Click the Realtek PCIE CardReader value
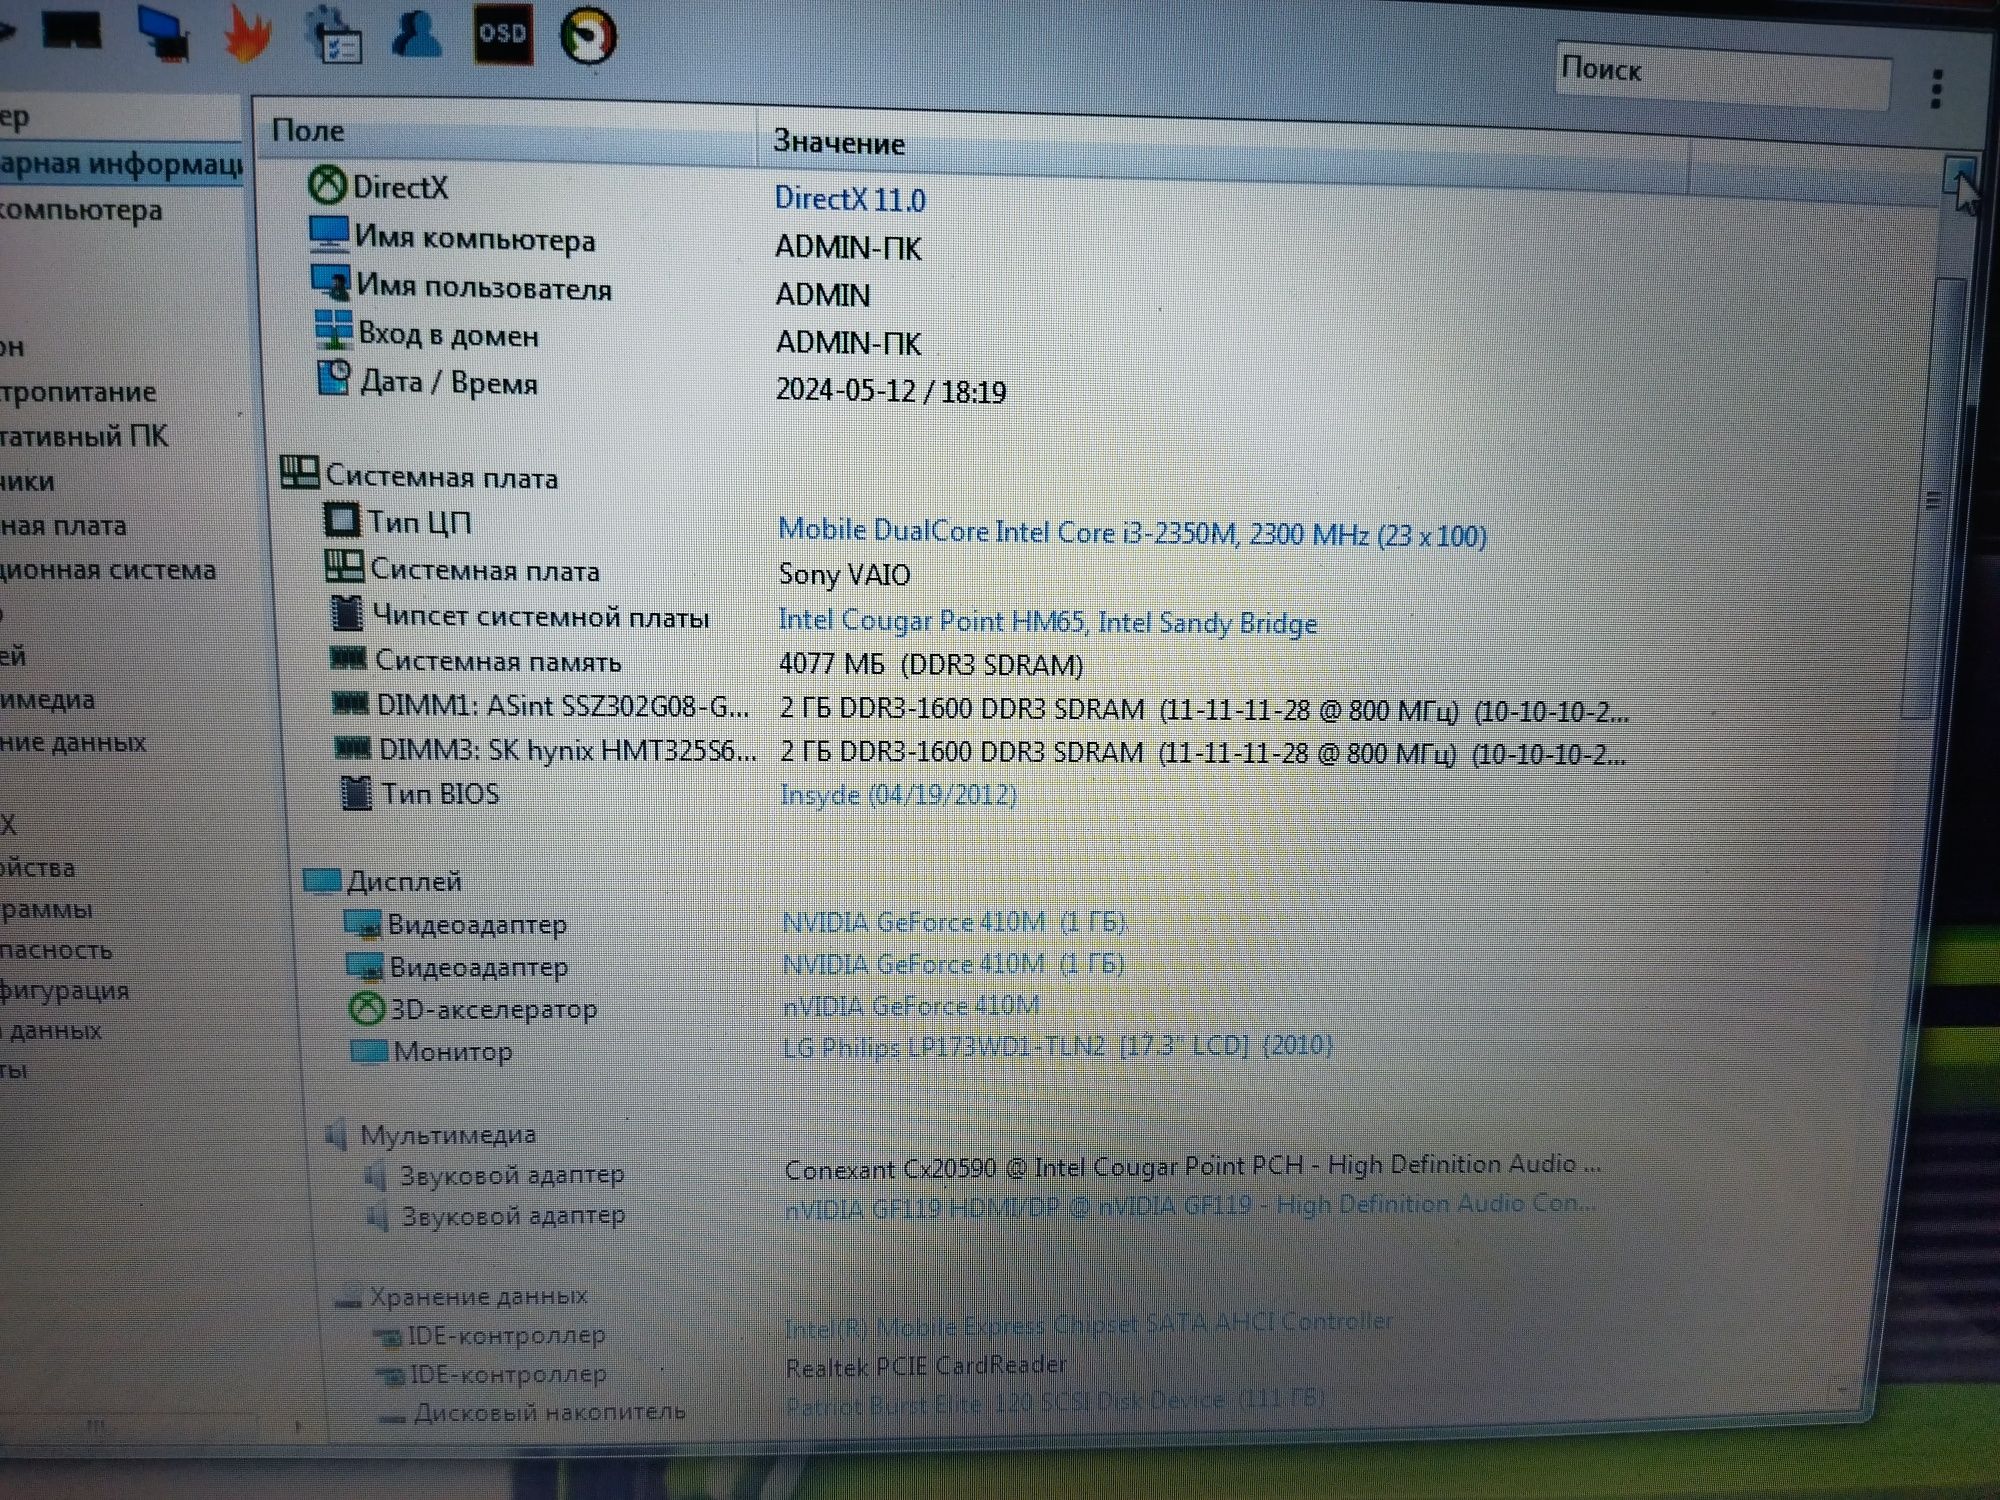This screenshot has width=2000, height=1500. pyautogui.click(x=926, y=1366)
